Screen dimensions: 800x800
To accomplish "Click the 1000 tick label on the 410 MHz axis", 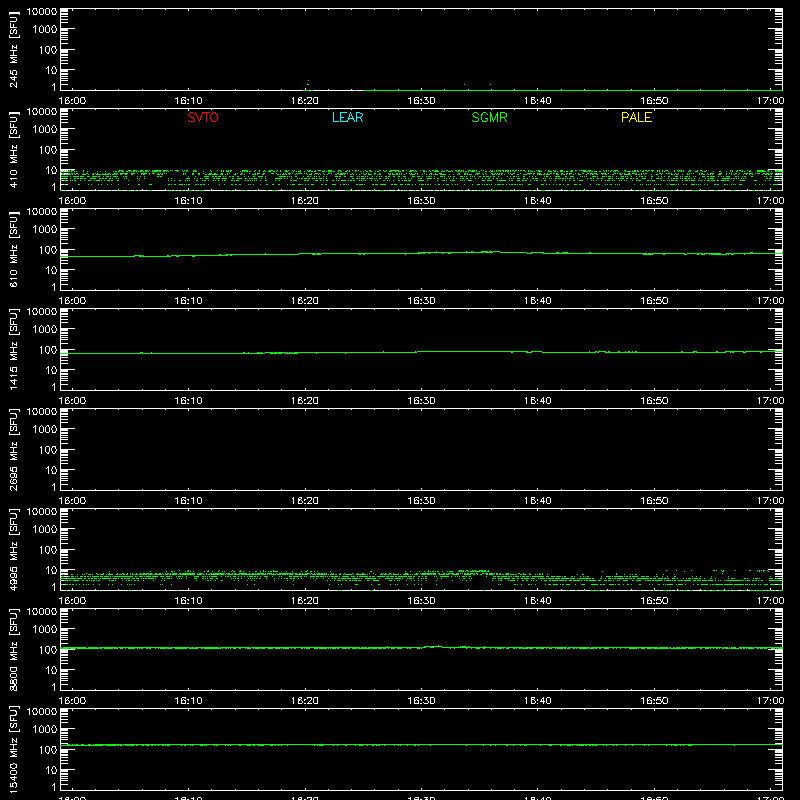I will click(45, 129).
